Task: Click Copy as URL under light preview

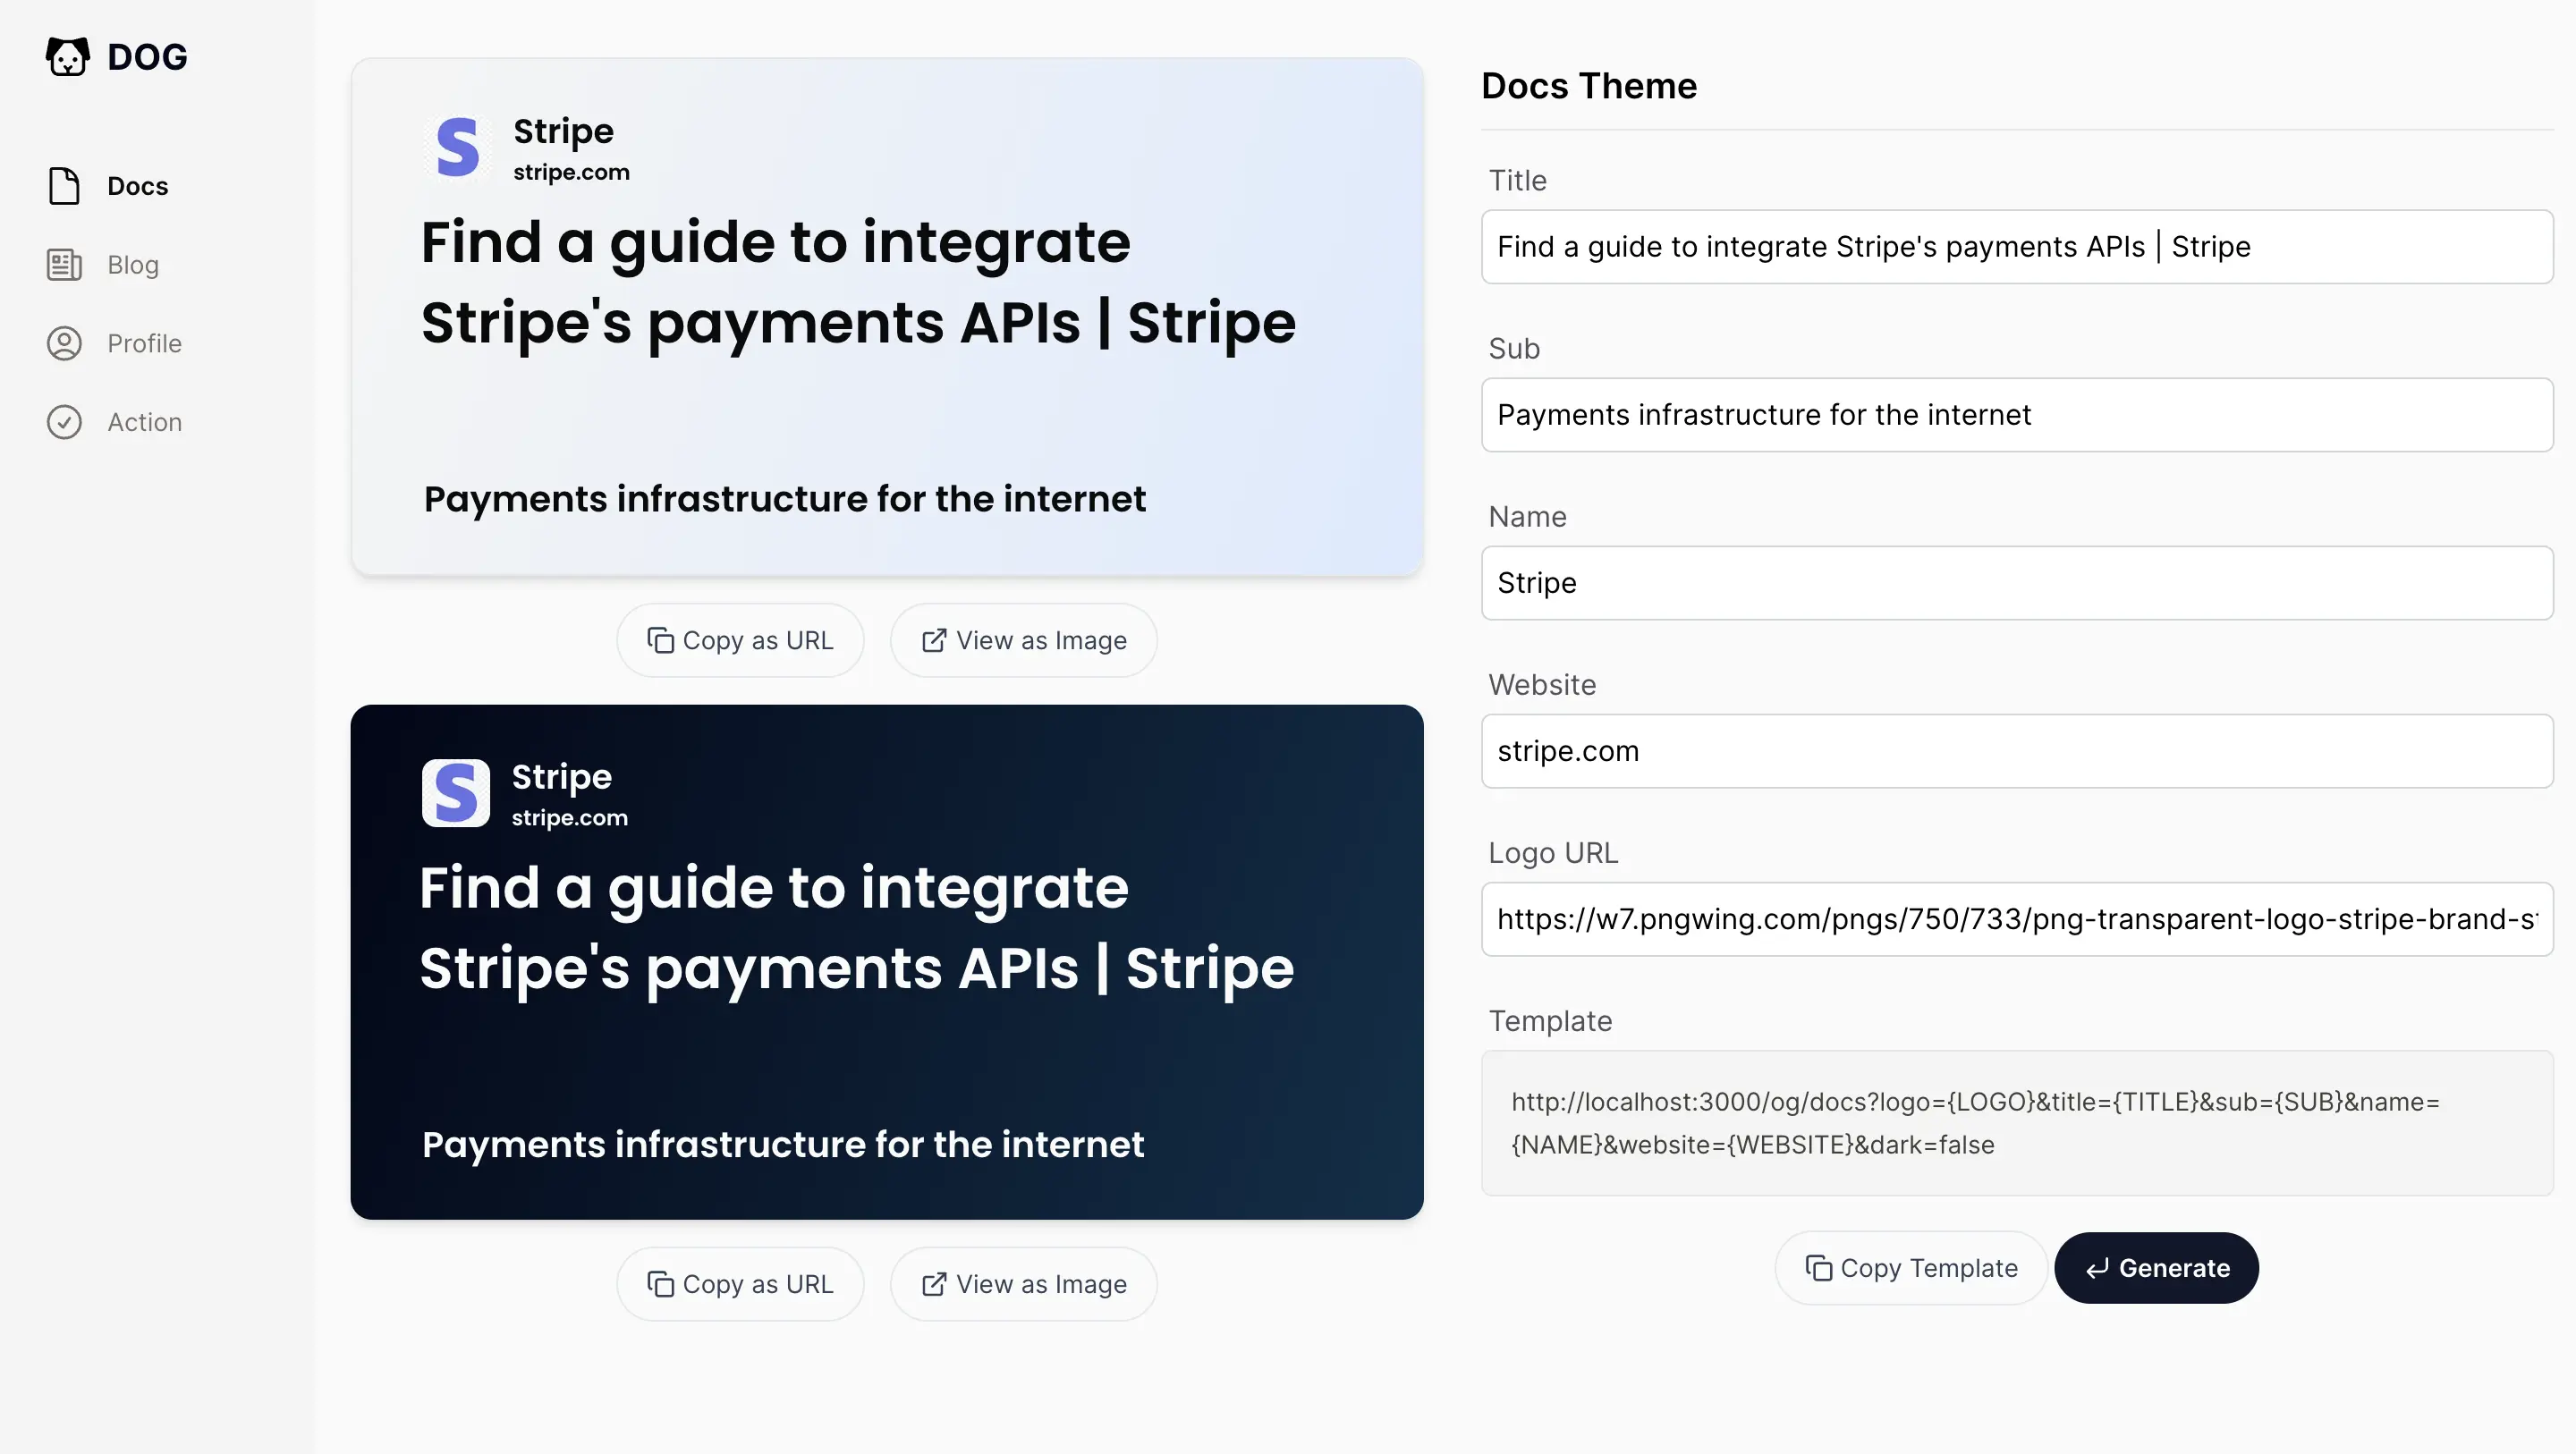Action: tap(740, 640)
